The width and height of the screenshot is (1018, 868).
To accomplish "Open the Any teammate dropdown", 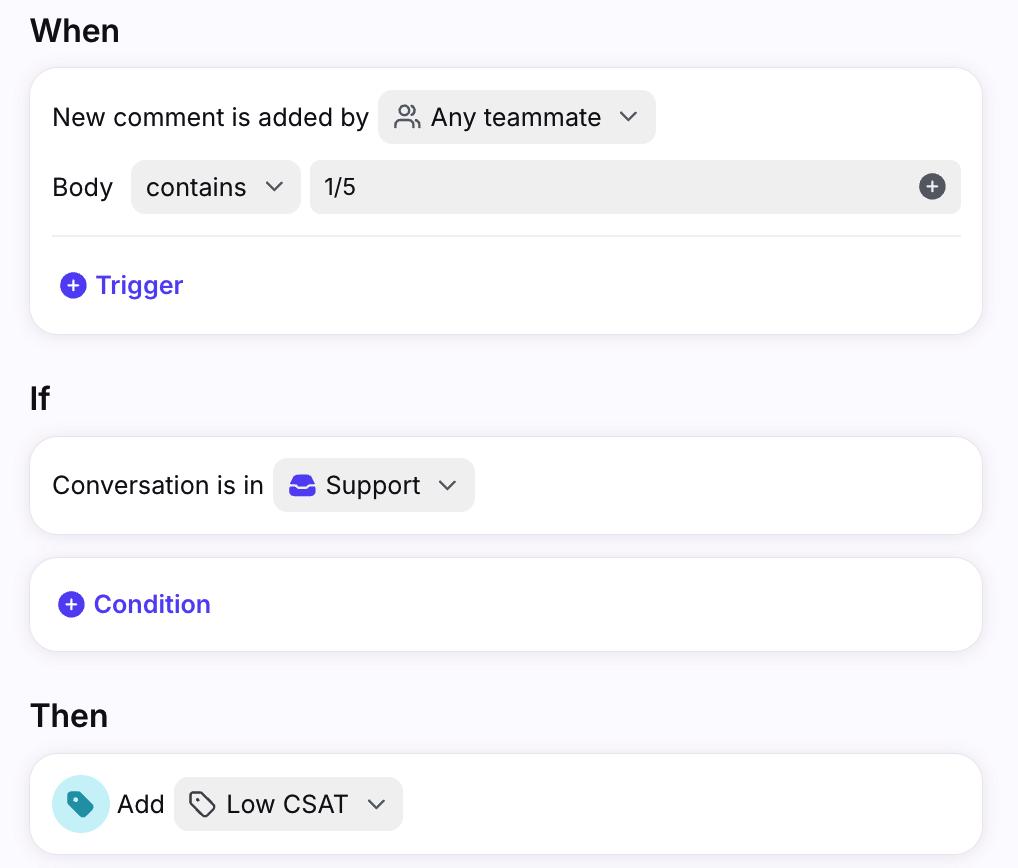I will click(516, 117).
